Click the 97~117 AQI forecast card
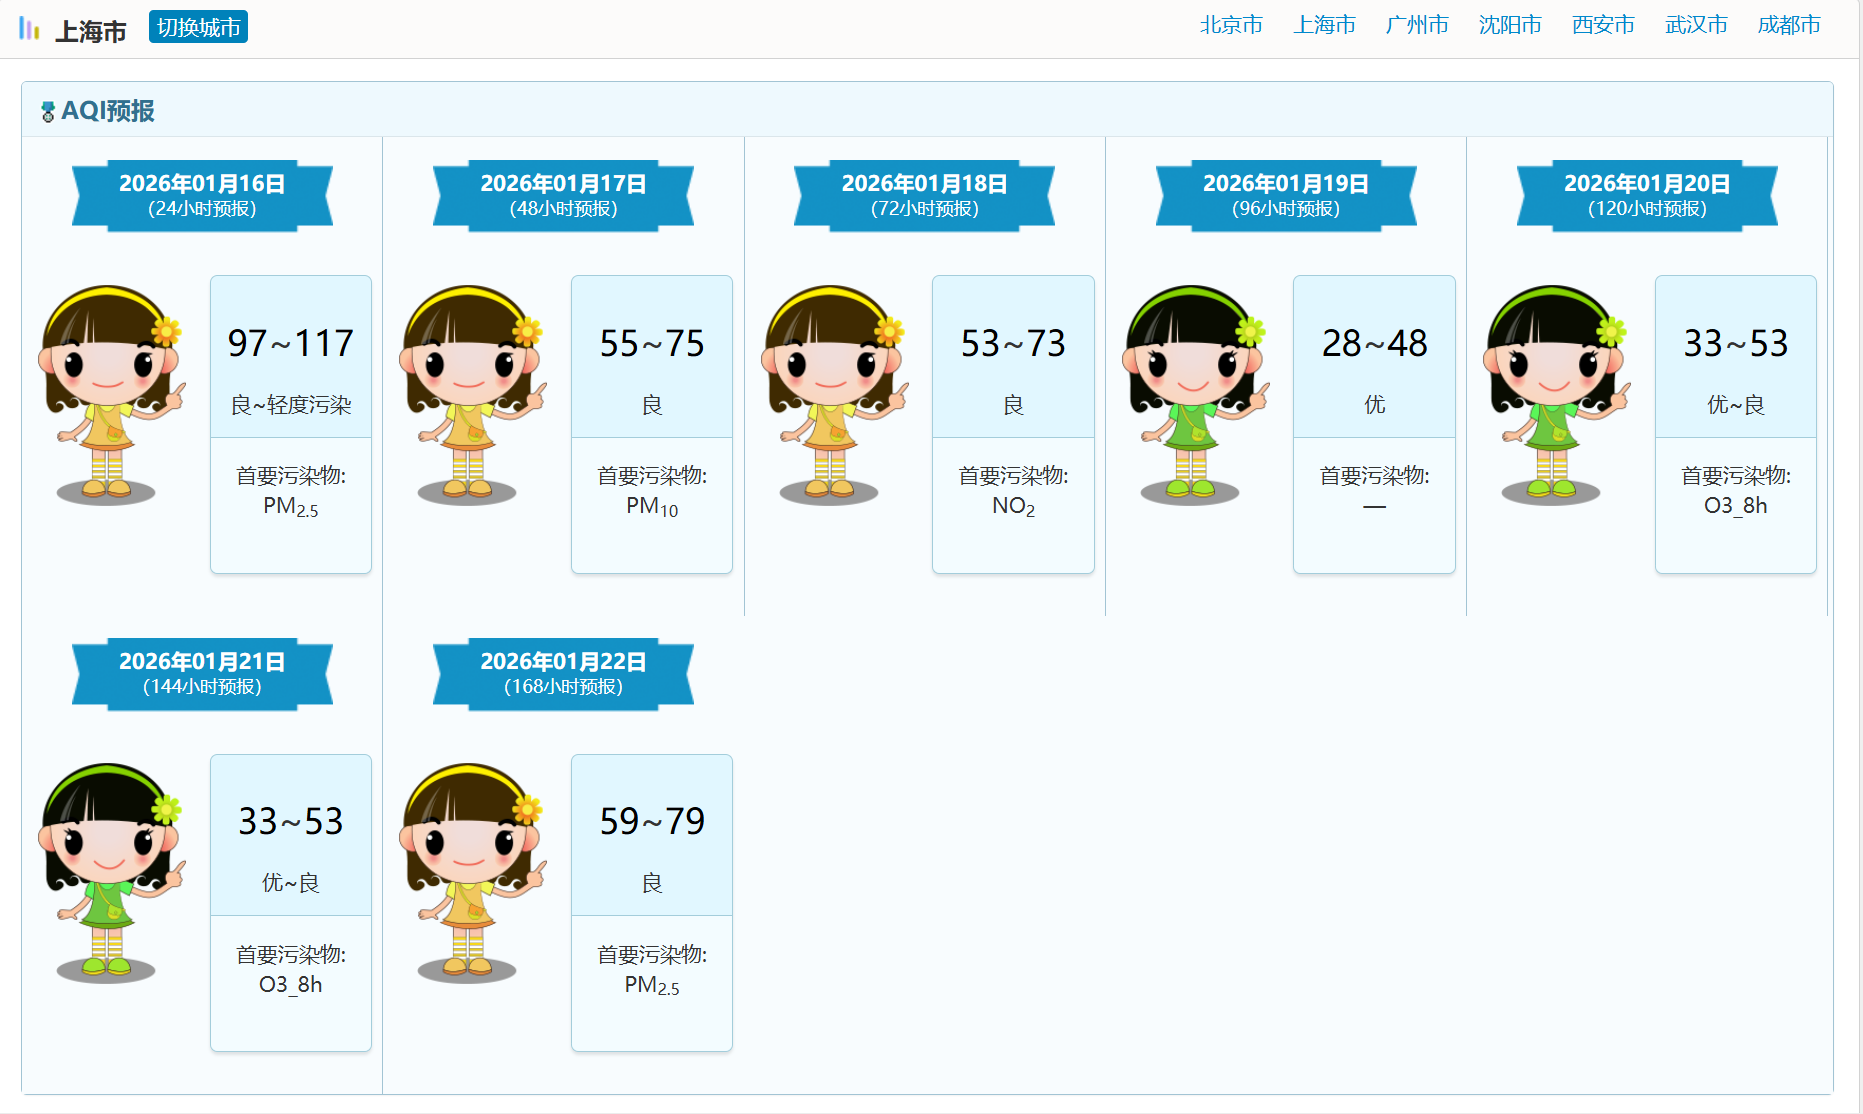This screenshot has height=1114, width=1863. (x=291, y=423)
